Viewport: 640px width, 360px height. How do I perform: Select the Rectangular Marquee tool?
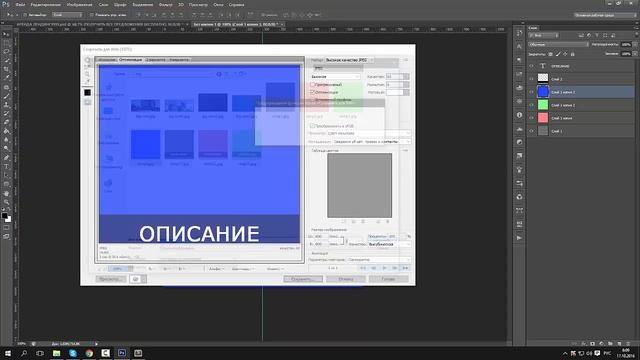pos(6,43)
